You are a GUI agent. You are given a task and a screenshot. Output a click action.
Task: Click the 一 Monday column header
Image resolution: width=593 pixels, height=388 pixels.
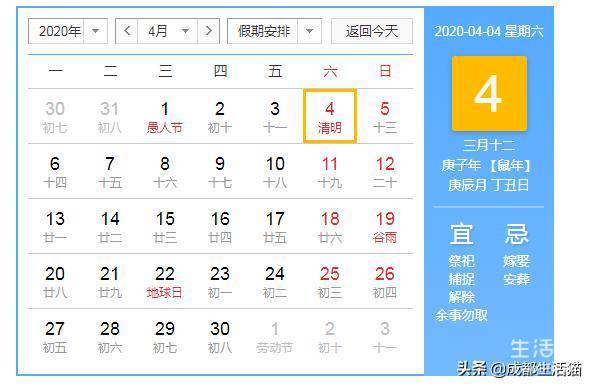(x=55, y=71)
